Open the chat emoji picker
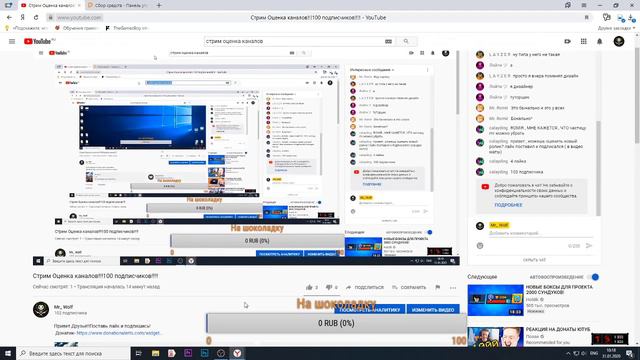 pos(480,246)
